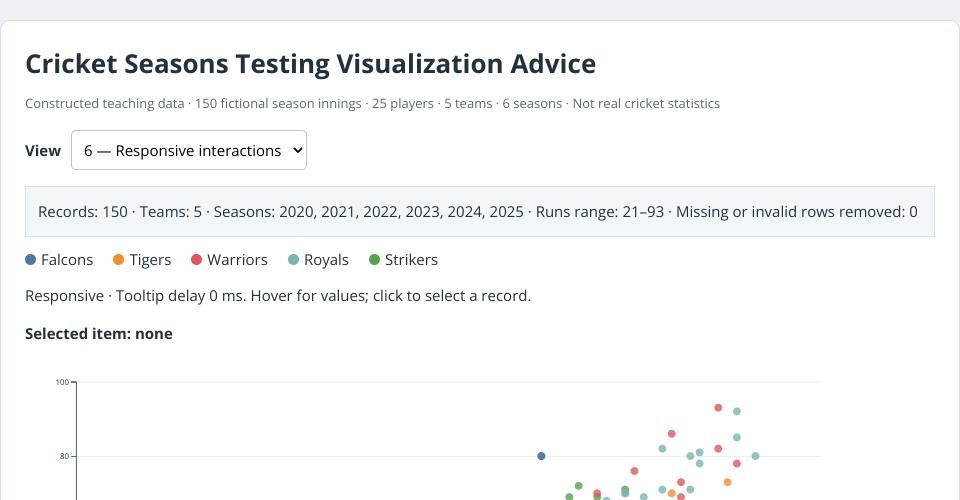Click the Tigers orange legend dot

click(x=119, y=259)
